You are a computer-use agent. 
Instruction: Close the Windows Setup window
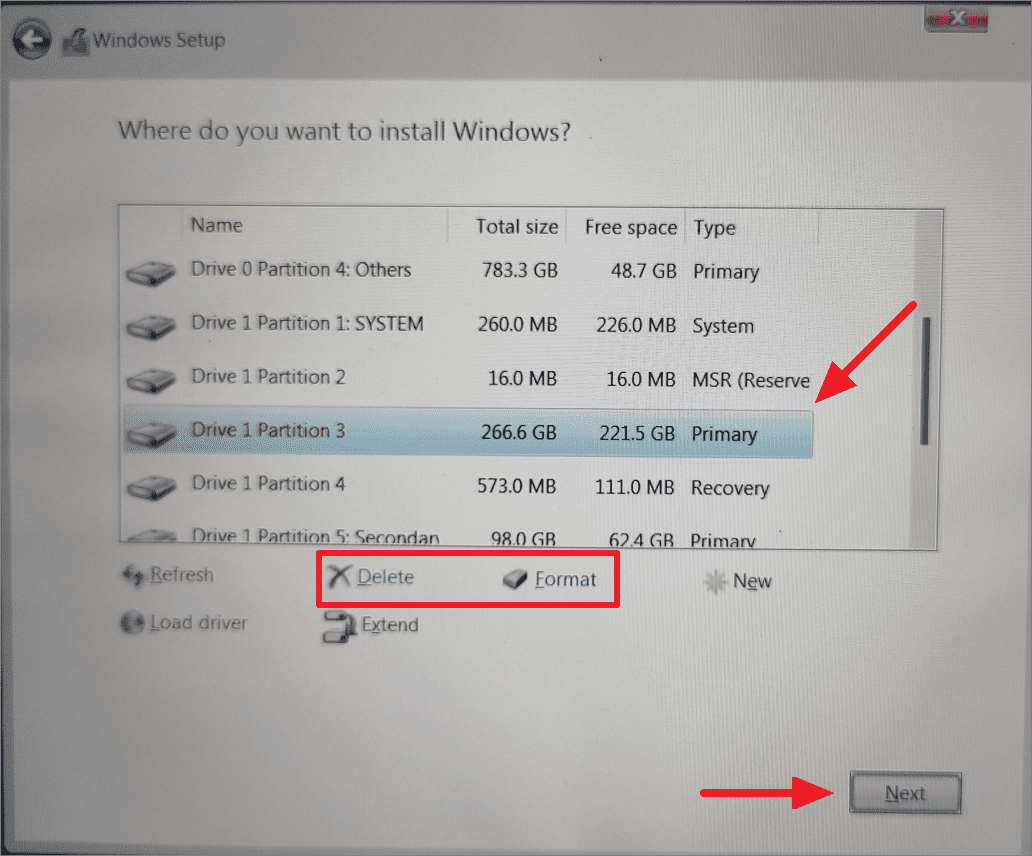coord(956,20)
